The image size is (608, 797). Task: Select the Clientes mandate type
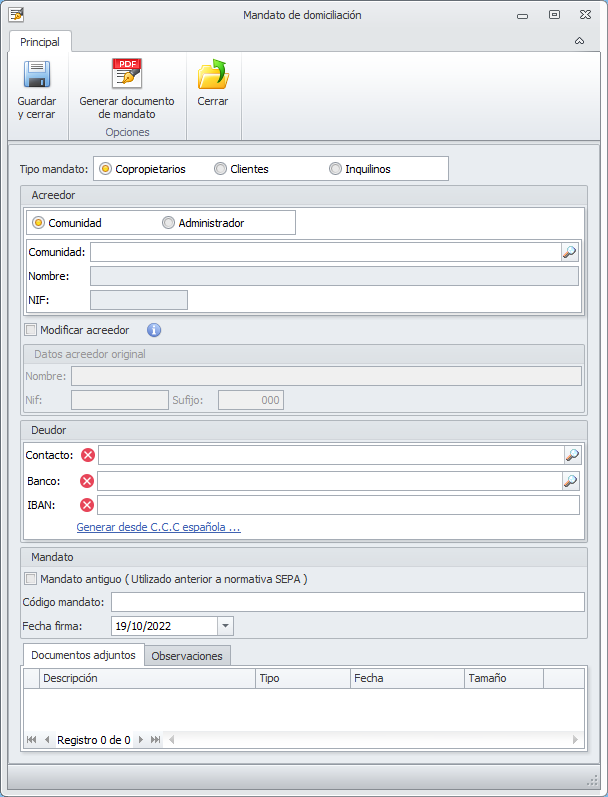(x=221, y=169)
